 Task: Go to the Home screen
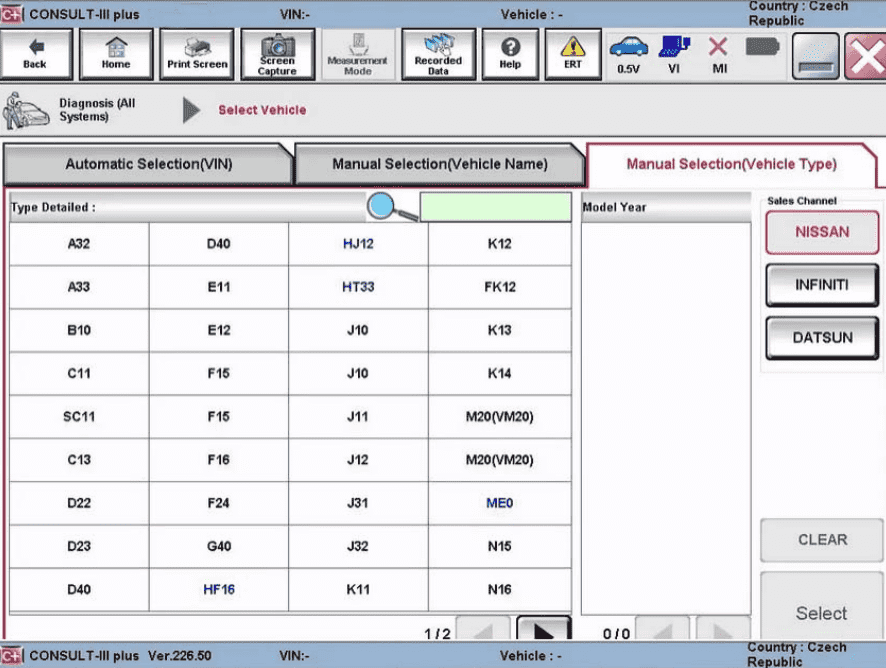point(116,54)
